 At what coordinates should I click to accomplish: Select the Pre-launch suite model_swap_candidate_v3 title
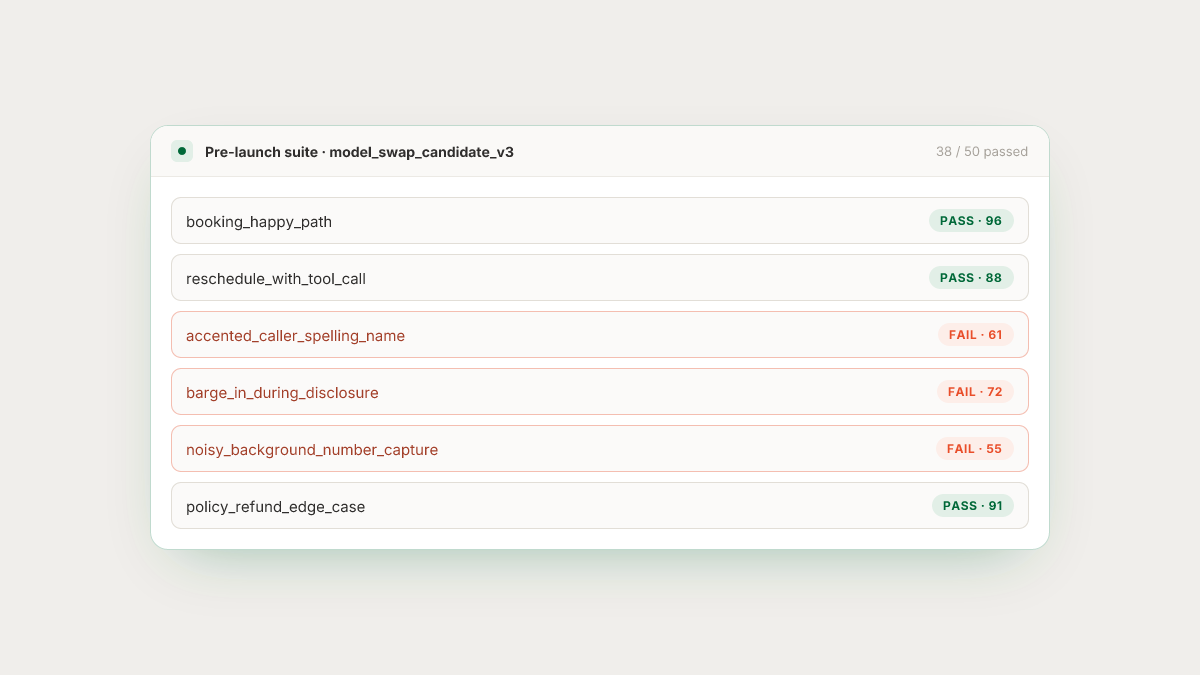pyautogui.click(x=359, y=152)
